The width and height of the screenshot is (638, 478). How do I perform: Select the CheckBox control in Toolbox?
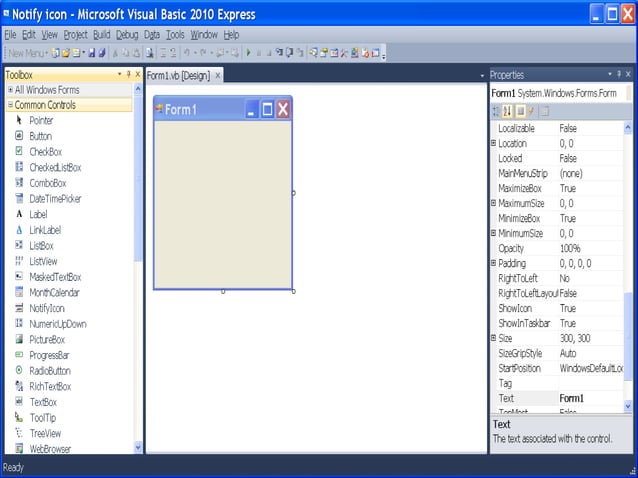(45, 151)
